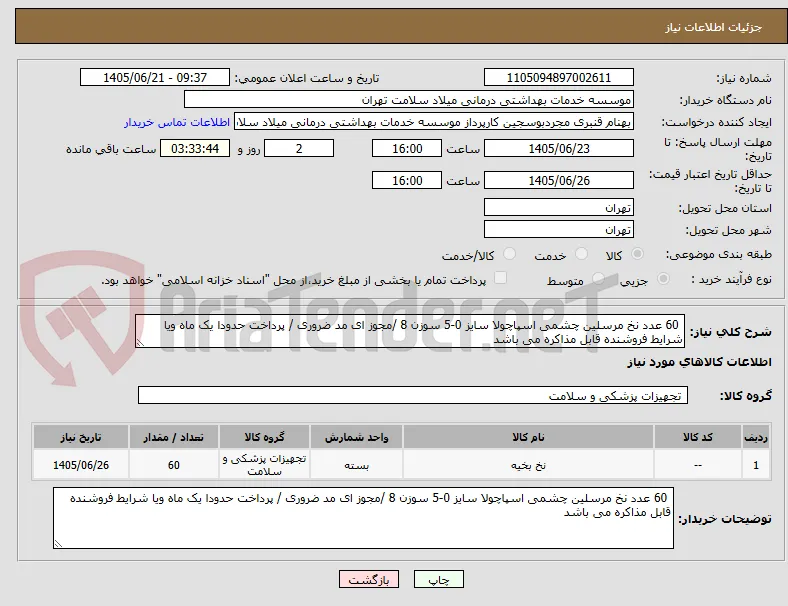Click the resize handle of description textarea
Image resolution: width=788 pixels, height=606 pixels.
pyautogui.click(x=140, y=342)
